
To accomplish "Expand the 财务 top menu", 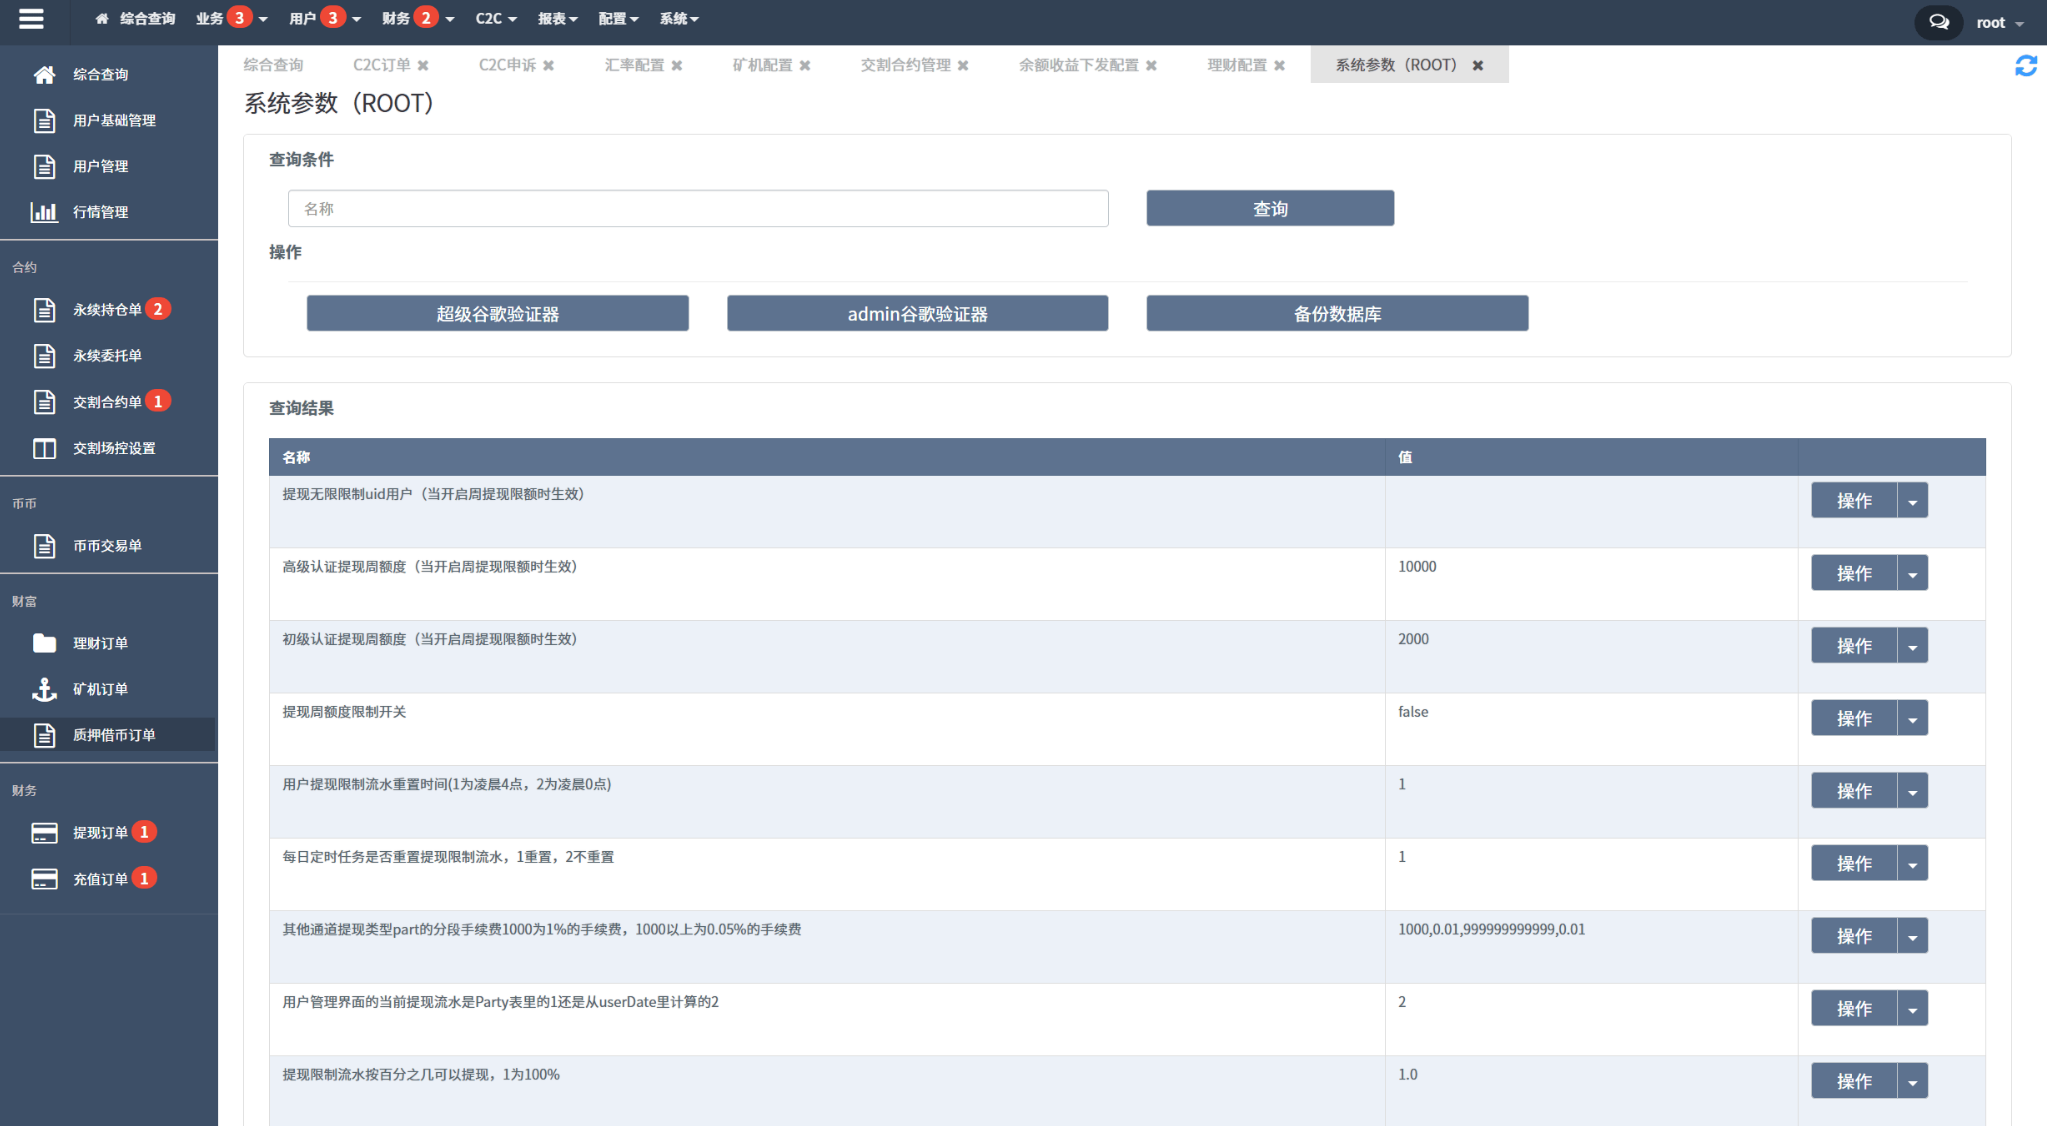I will [418, 19].
